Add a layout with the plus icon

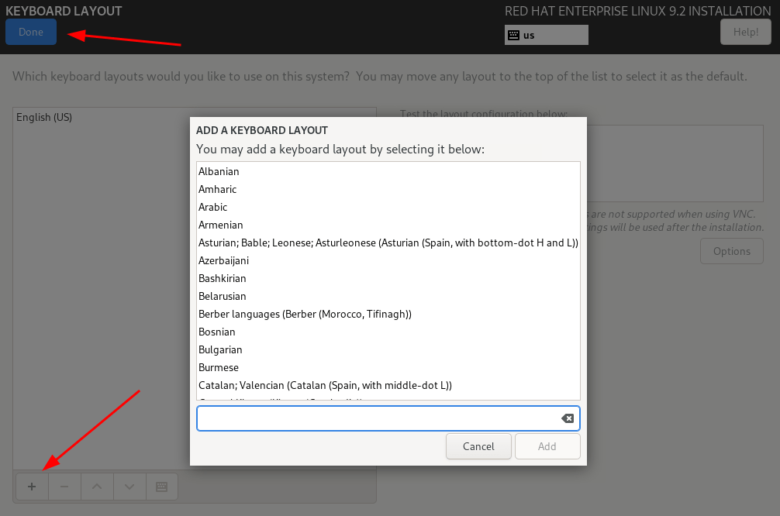[32, 487]
